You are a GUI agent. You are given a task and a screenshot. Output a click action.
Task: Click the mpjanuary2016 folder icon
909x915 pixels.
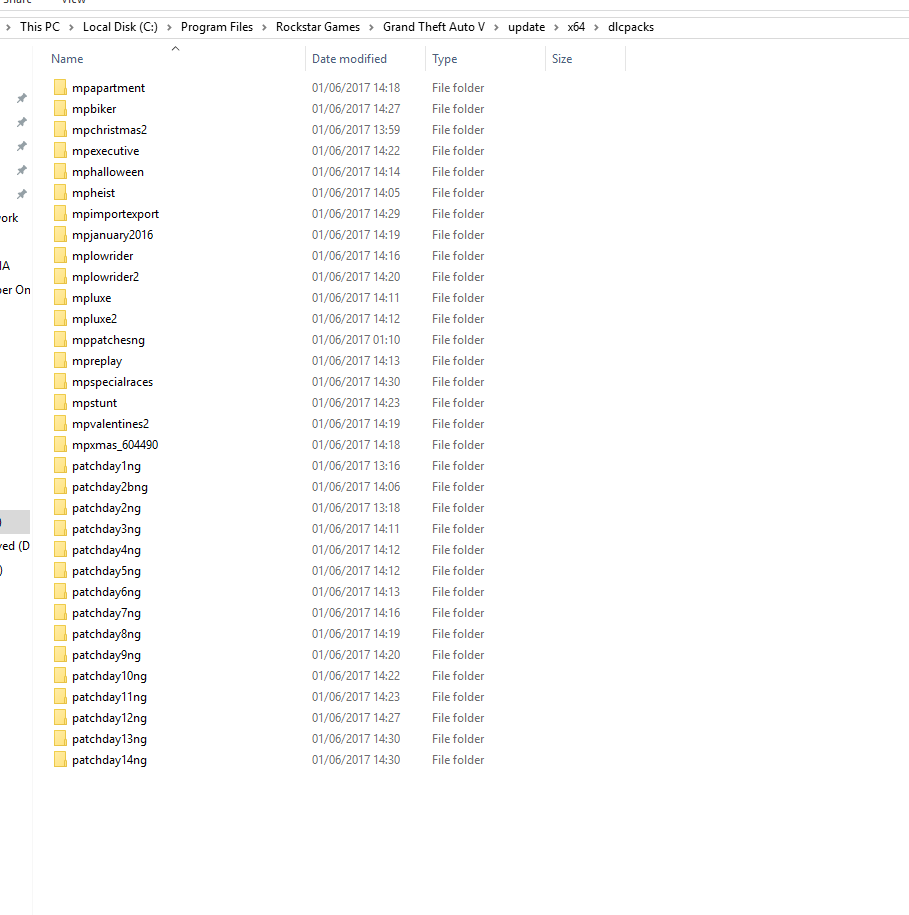click(60, 235)
